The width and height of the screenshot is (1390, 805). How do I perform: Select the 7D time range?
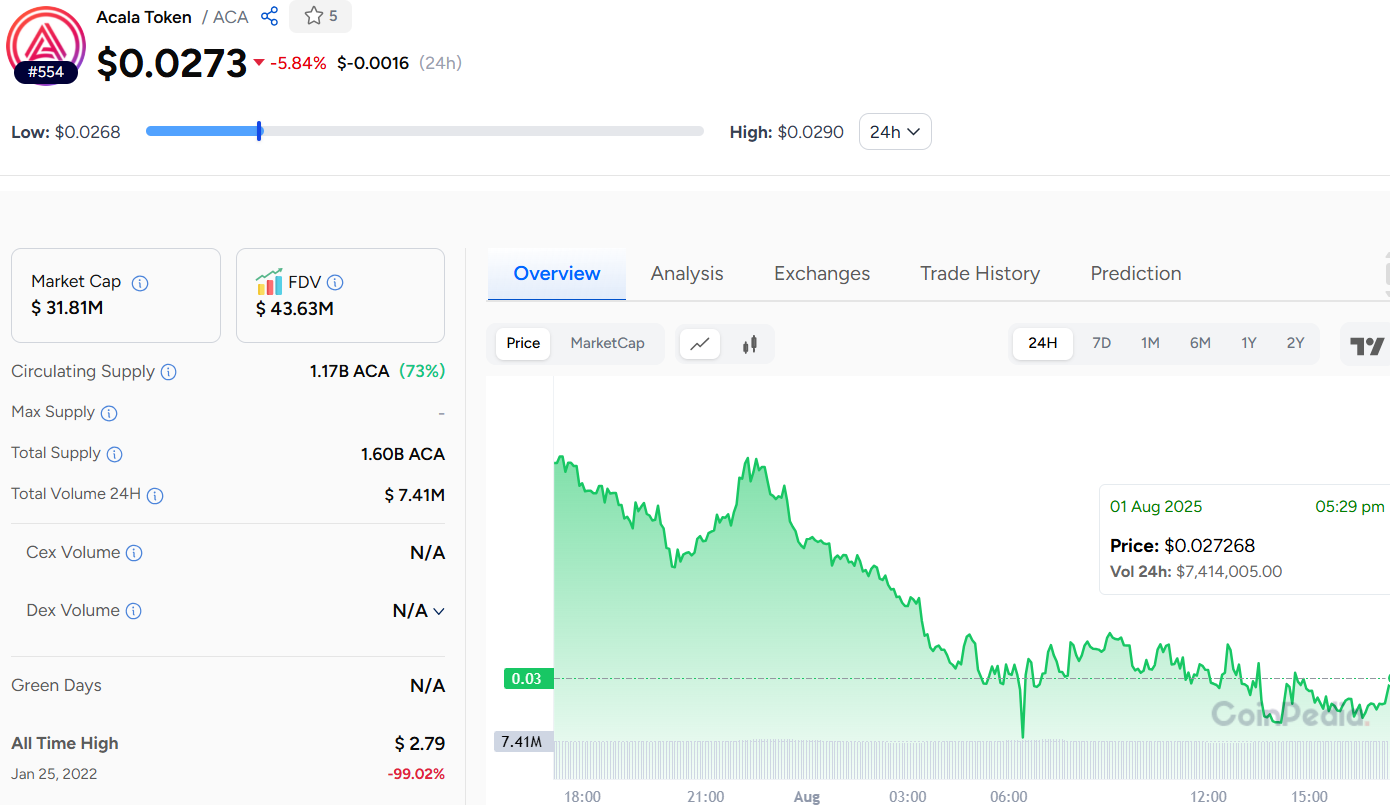(1101, 343)
